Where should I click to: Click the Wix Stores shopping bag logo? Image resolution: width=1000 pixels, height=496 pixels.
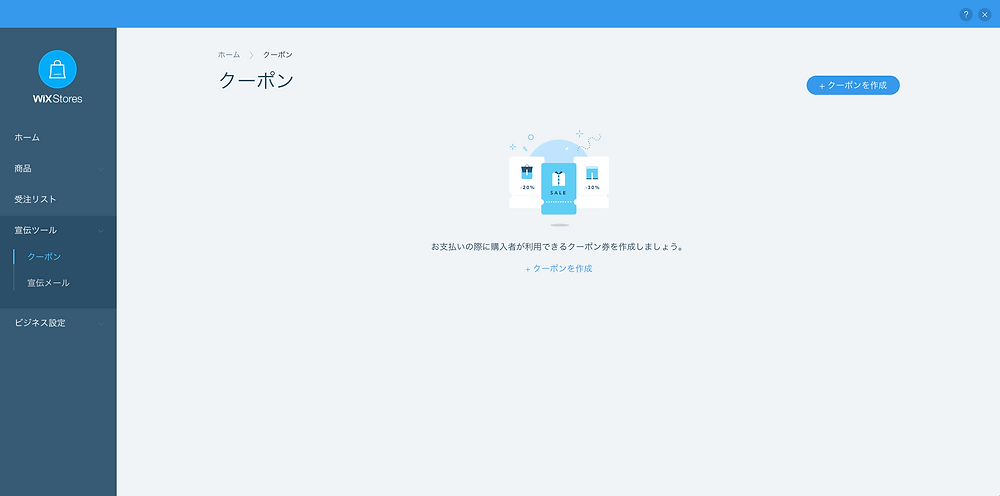click(57, 69)
